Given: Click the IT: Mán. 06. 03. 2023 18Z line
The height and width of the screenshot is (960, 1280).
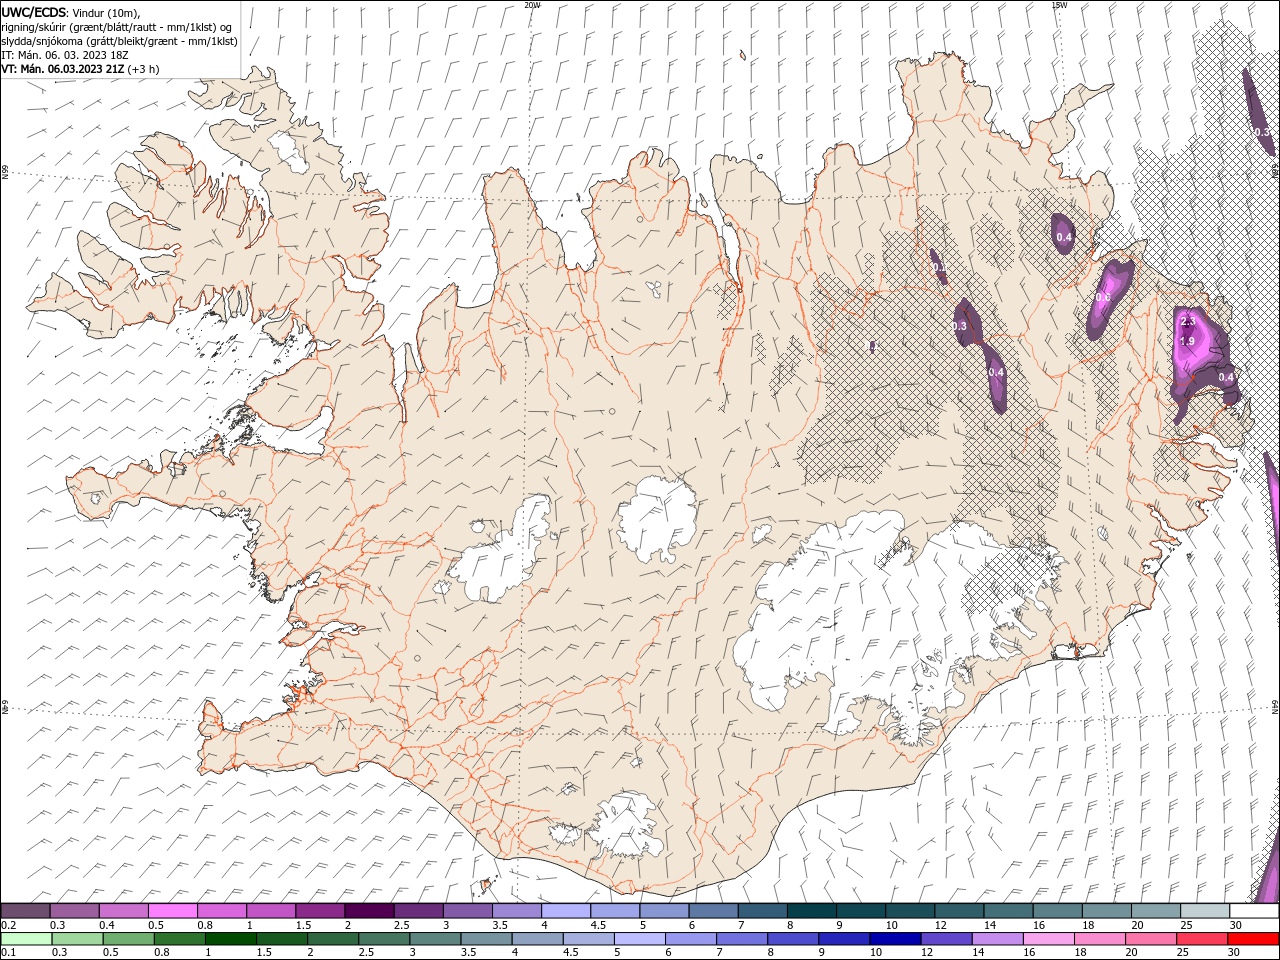Looking at the screenshot, I should [x=66, y=55].
